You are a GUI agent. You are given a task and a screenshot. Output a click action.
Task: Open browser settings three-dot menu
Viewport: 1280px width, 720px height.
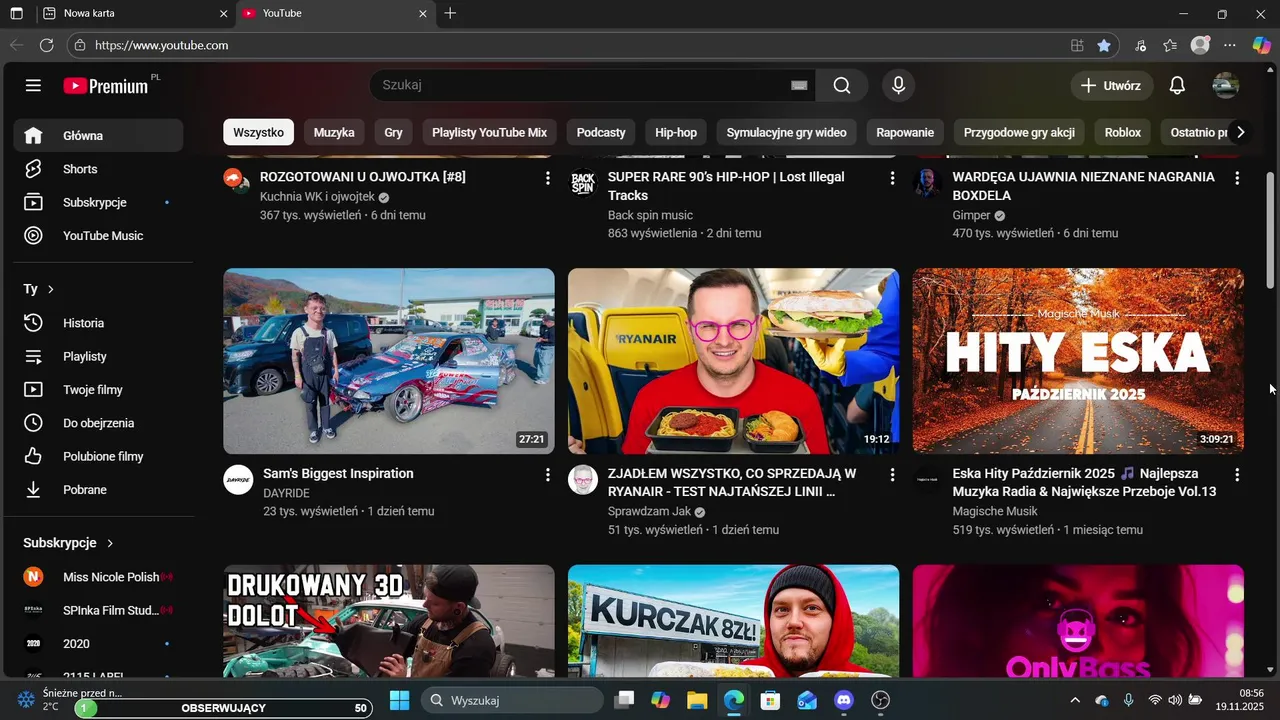pyautogui.click(x=1230, y=45)
